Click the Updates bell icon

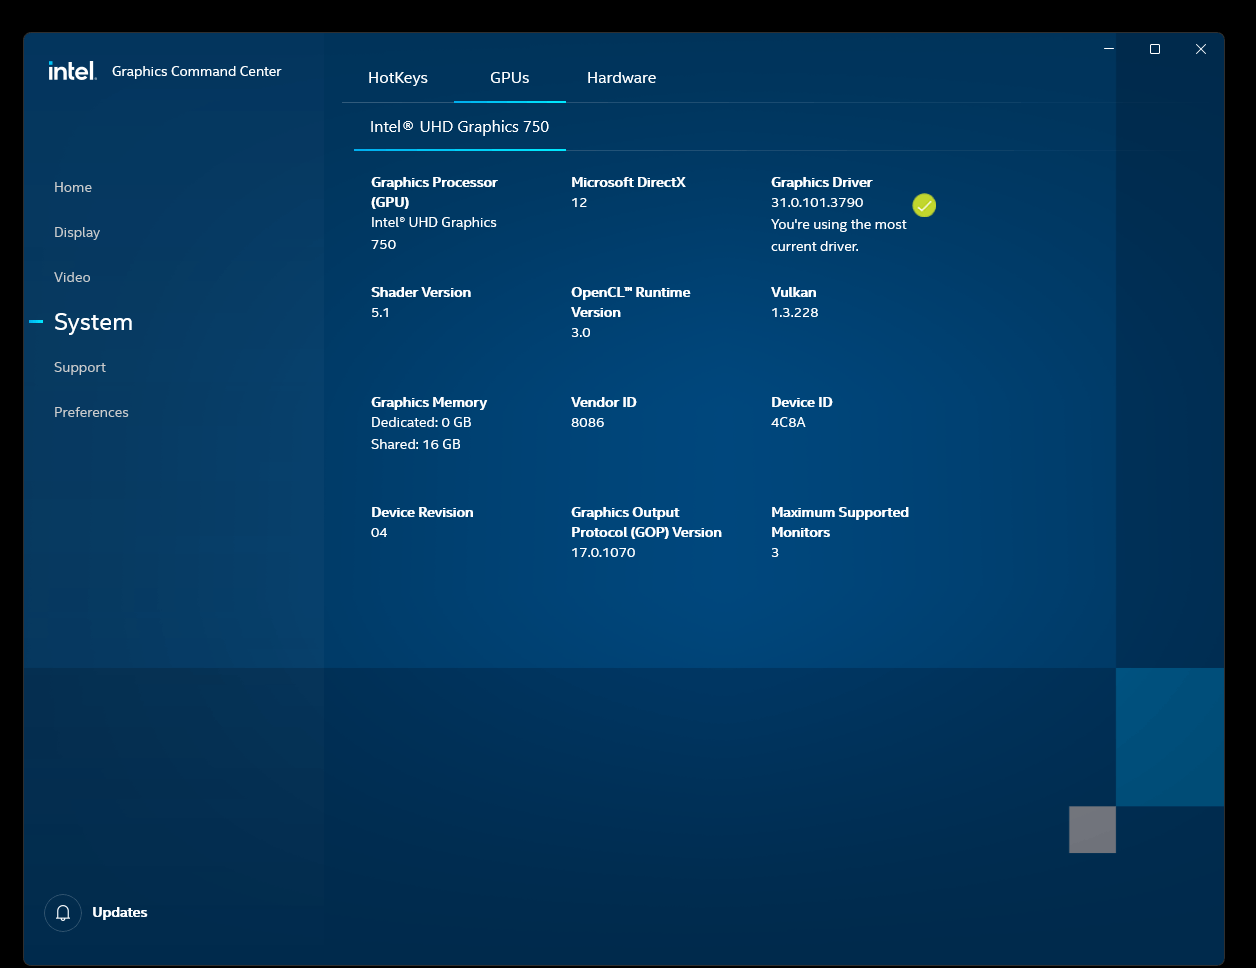[x=63, y=913]
